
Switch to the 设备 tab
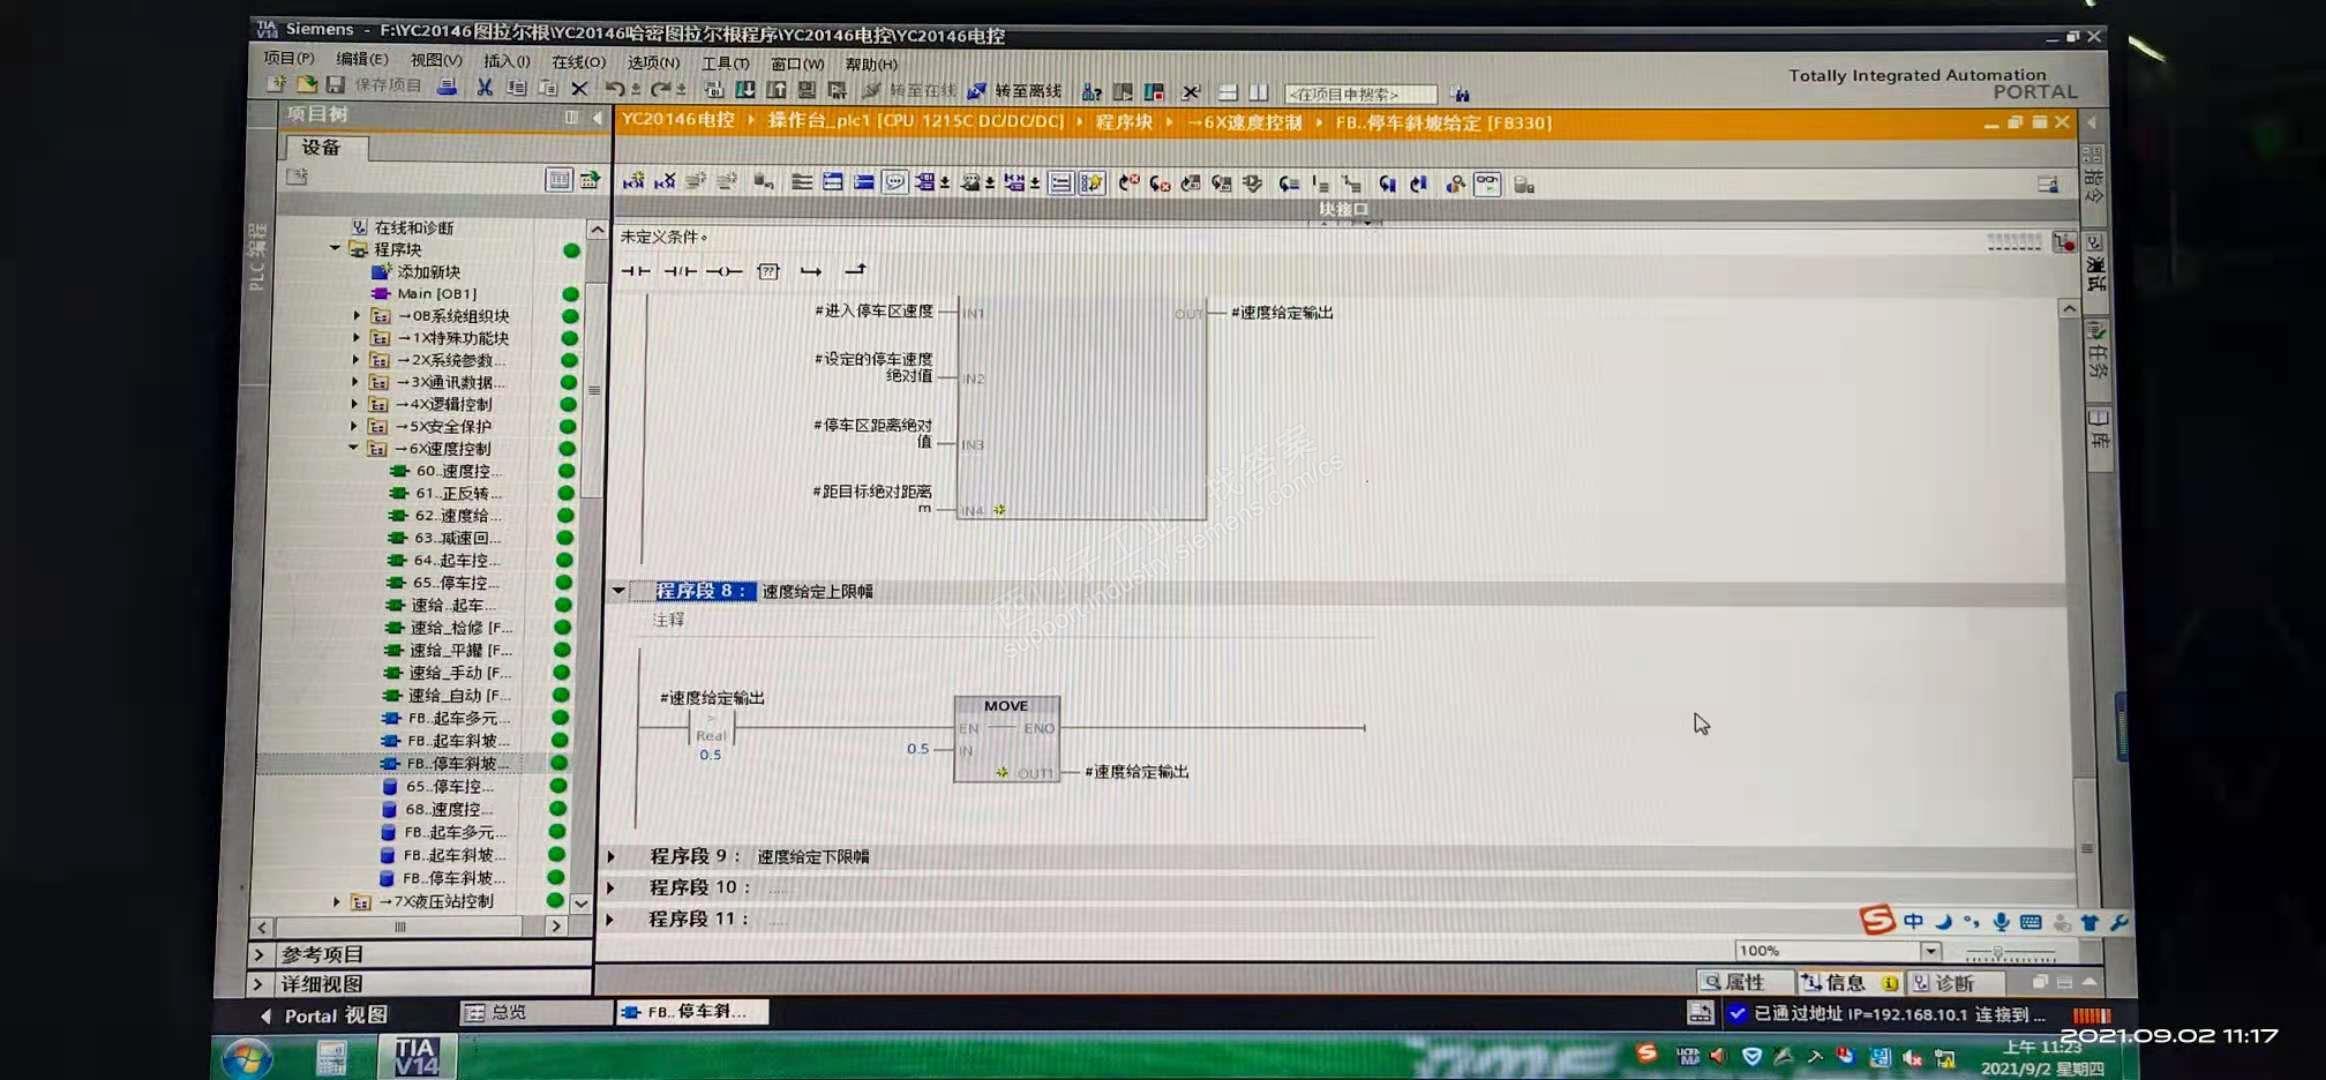(322, 147)
